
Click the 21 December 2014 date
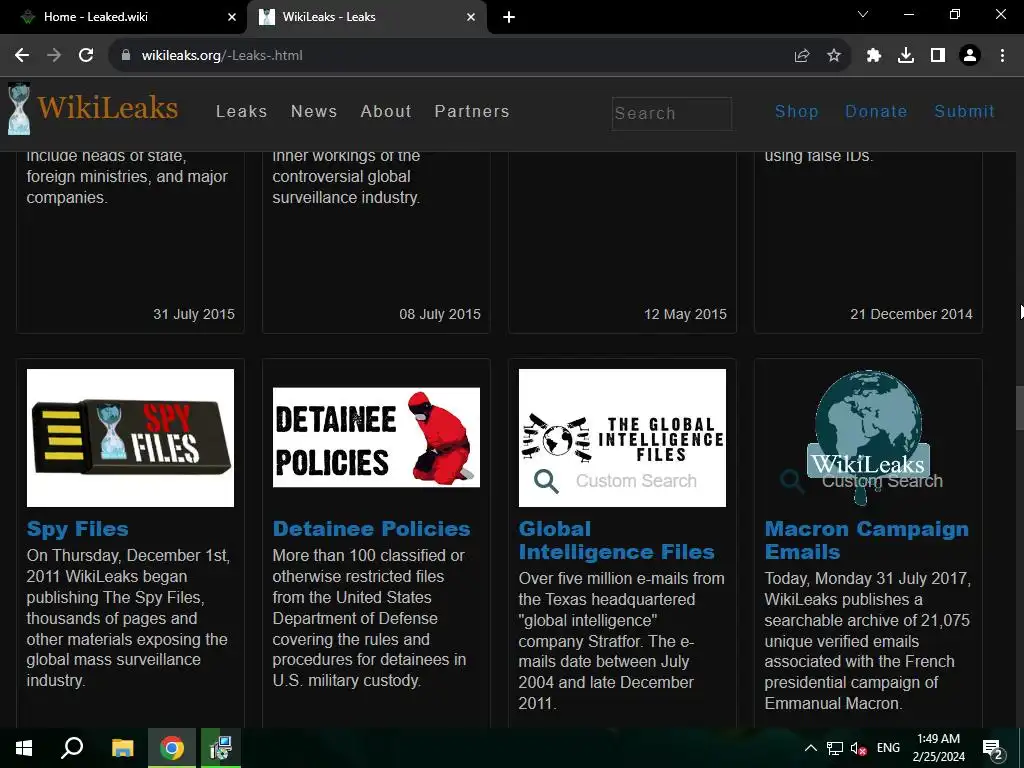point(912,314)
